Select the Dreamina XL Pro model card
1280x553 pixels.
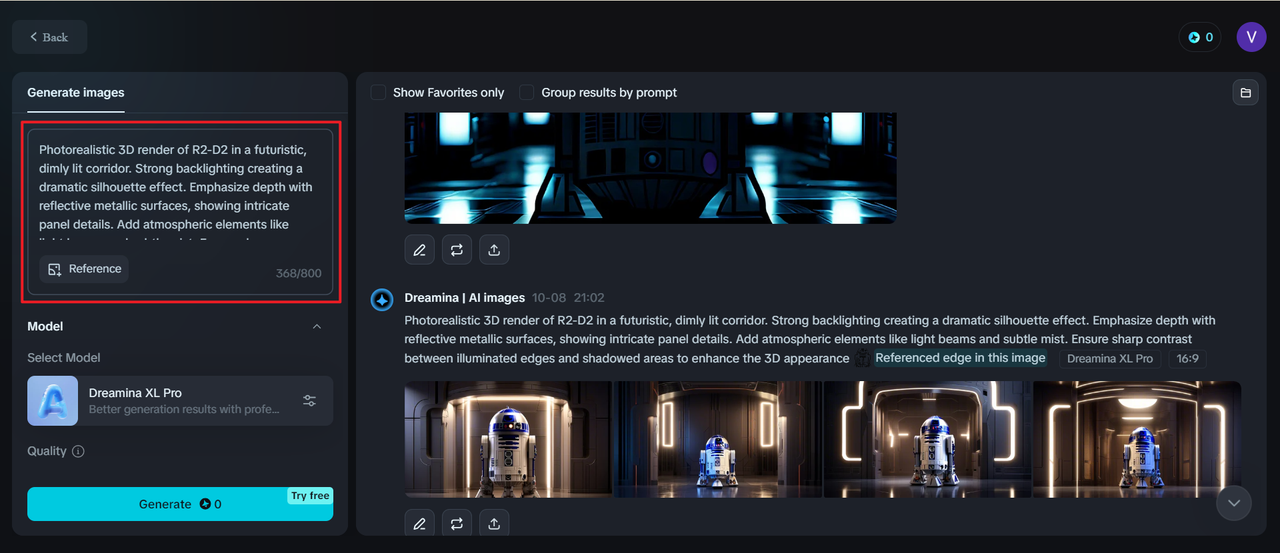point(180,401)
